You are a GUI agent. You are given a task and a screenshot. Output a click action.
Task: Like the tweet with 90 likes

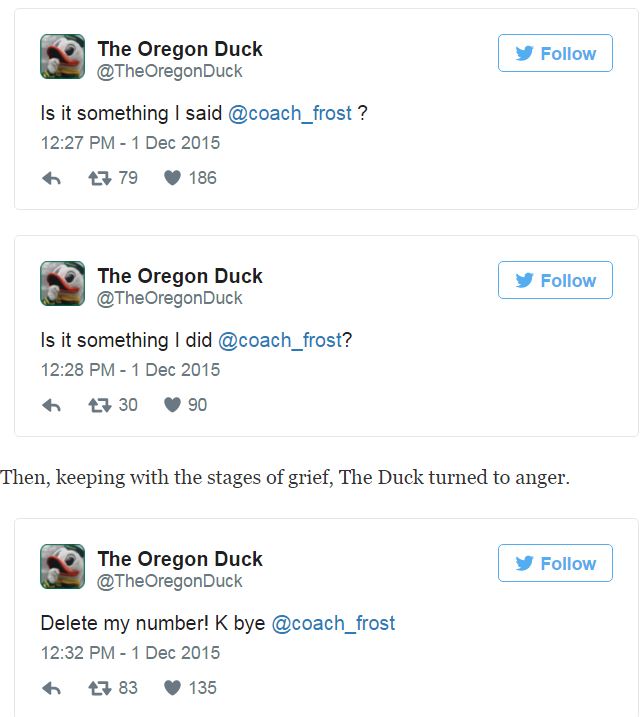click(172, 406)
